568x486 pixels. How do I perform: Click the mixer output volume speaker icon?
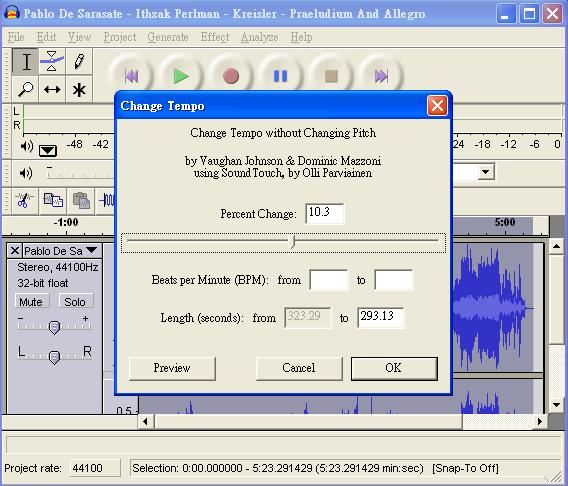click(26, 173)
